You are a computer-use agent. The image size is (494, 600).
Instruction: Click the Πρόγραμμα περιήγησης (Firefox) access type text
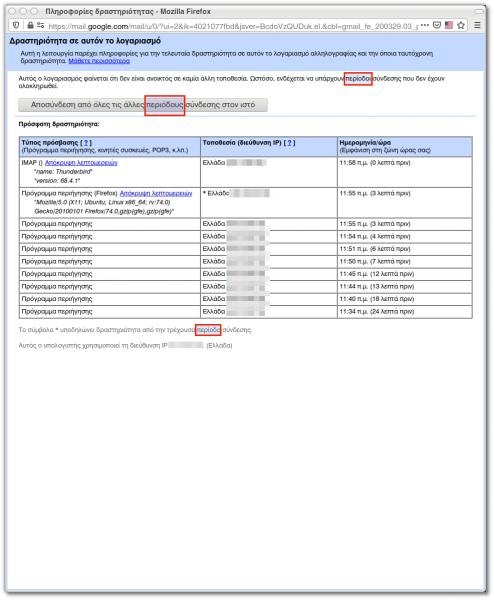pos(69,193)
